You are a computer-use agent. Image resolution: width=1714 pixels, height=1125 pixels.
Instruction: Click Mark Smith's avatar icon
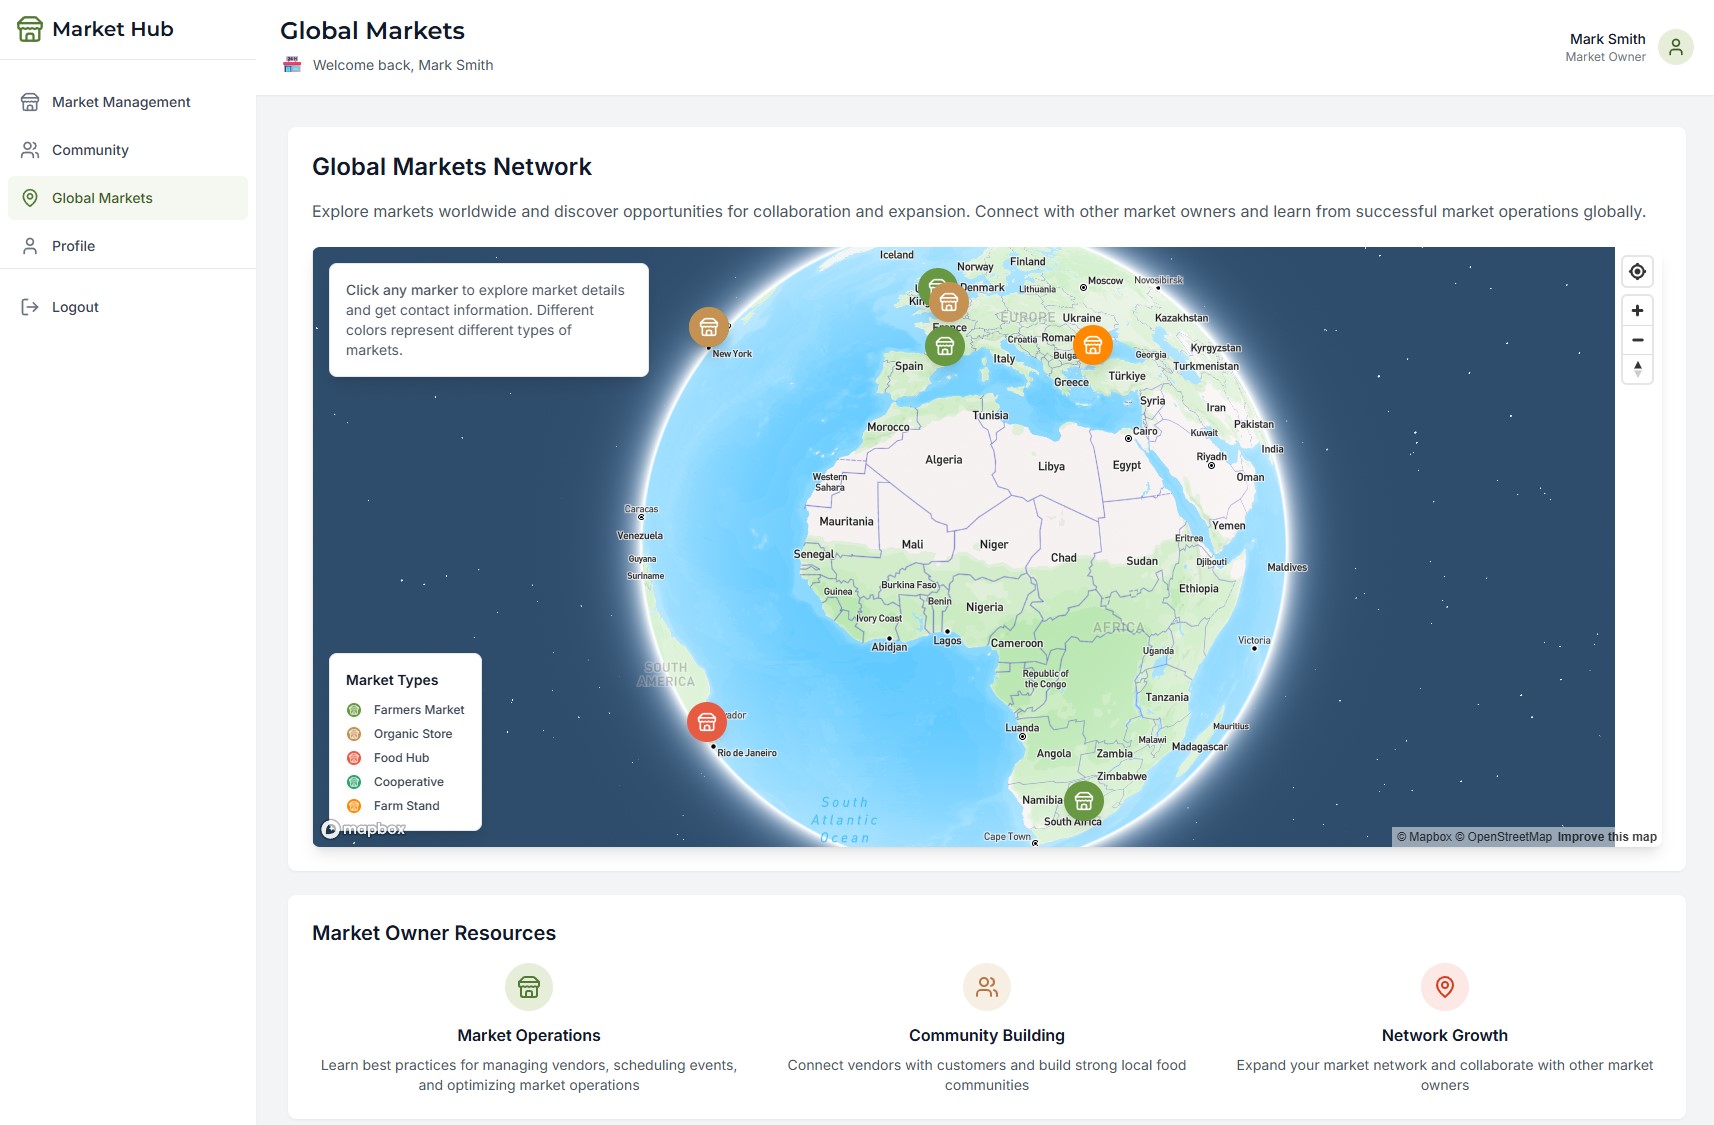click(x=1676, y=46)
